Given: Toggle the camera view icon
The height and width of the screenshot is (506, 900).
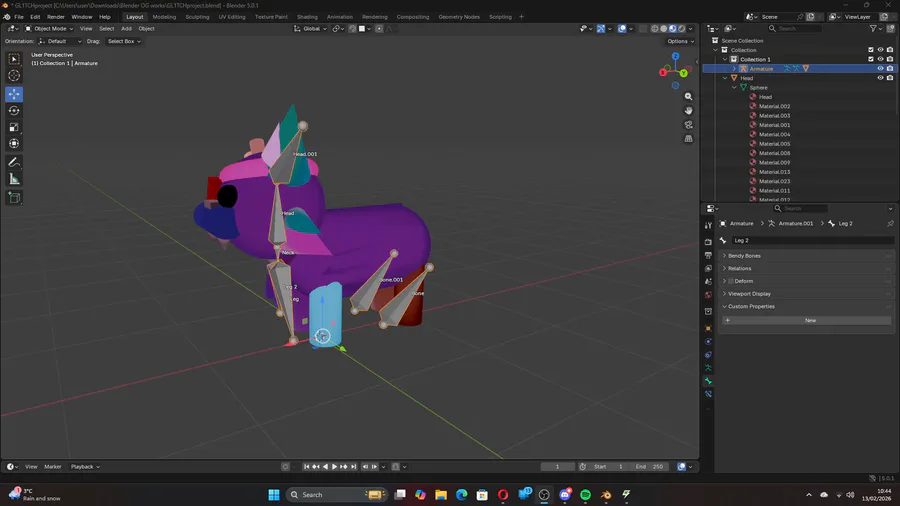Looking at the screenshot, I should point(688,124).
